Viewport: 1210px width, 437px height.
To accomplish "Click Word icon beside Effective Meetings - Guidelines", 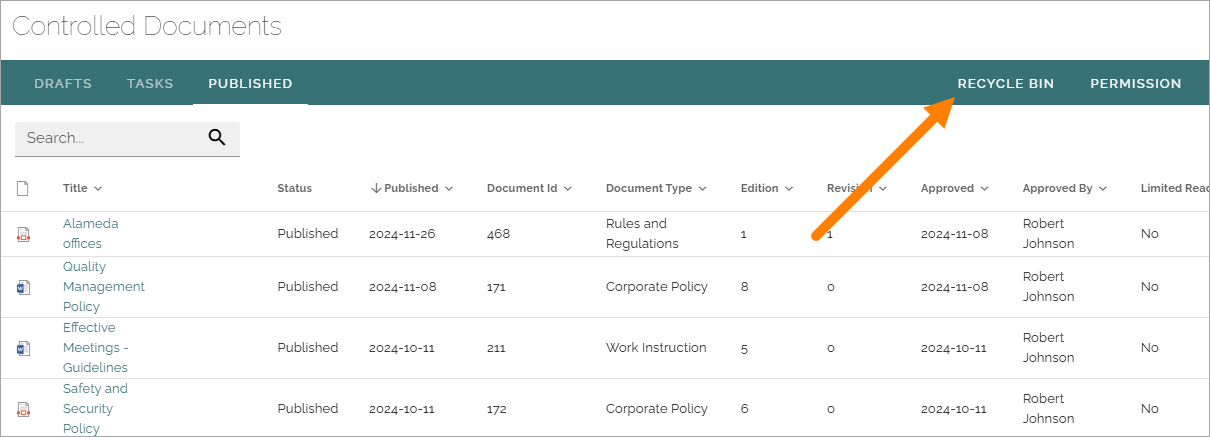I will [x=23, y=349].
